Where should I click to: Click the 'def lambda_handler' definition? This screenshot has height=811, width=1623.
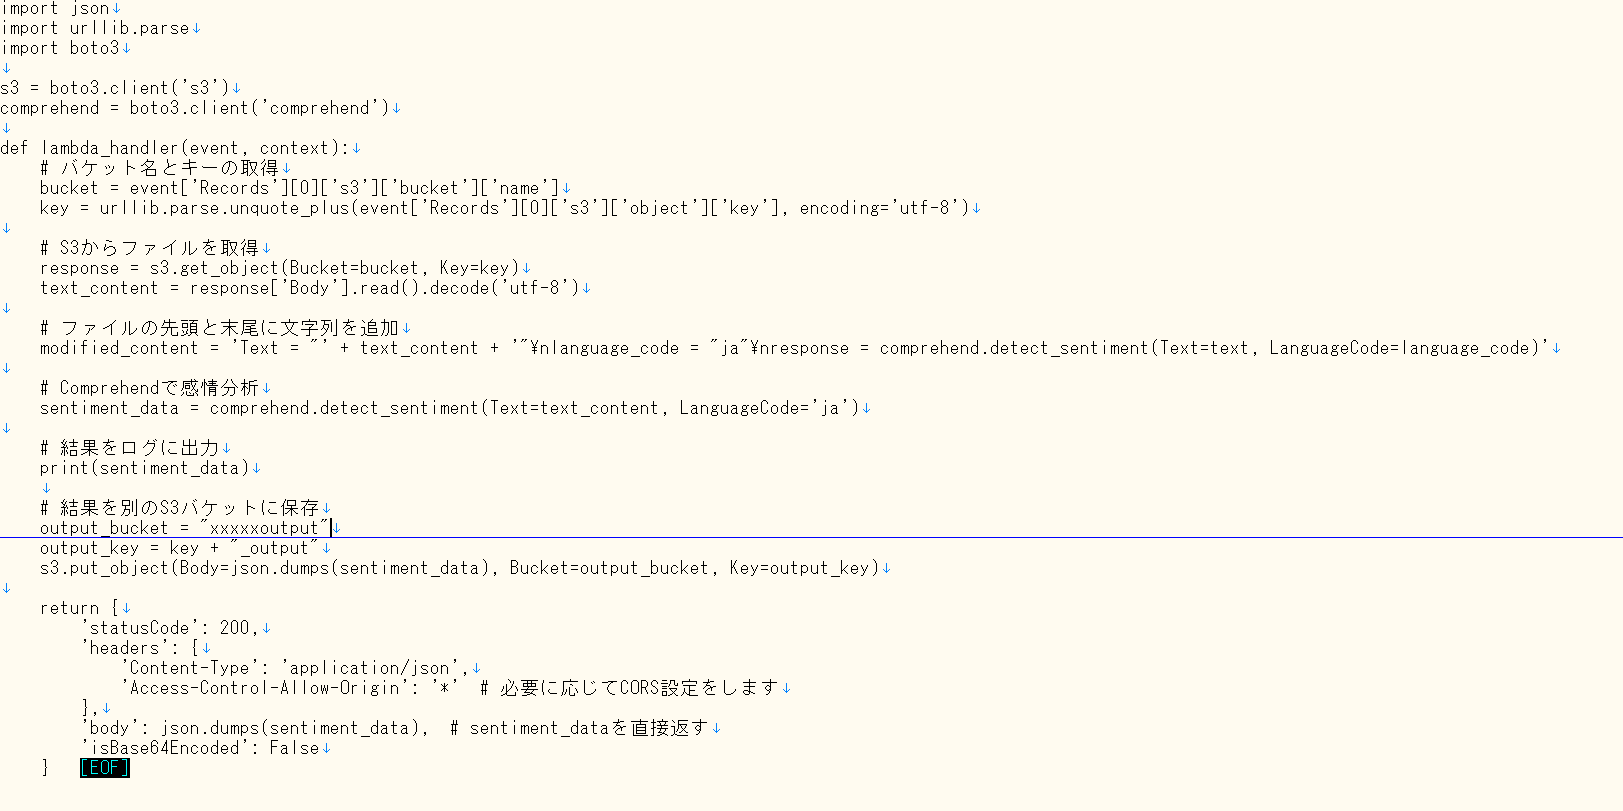coord(175,148)
